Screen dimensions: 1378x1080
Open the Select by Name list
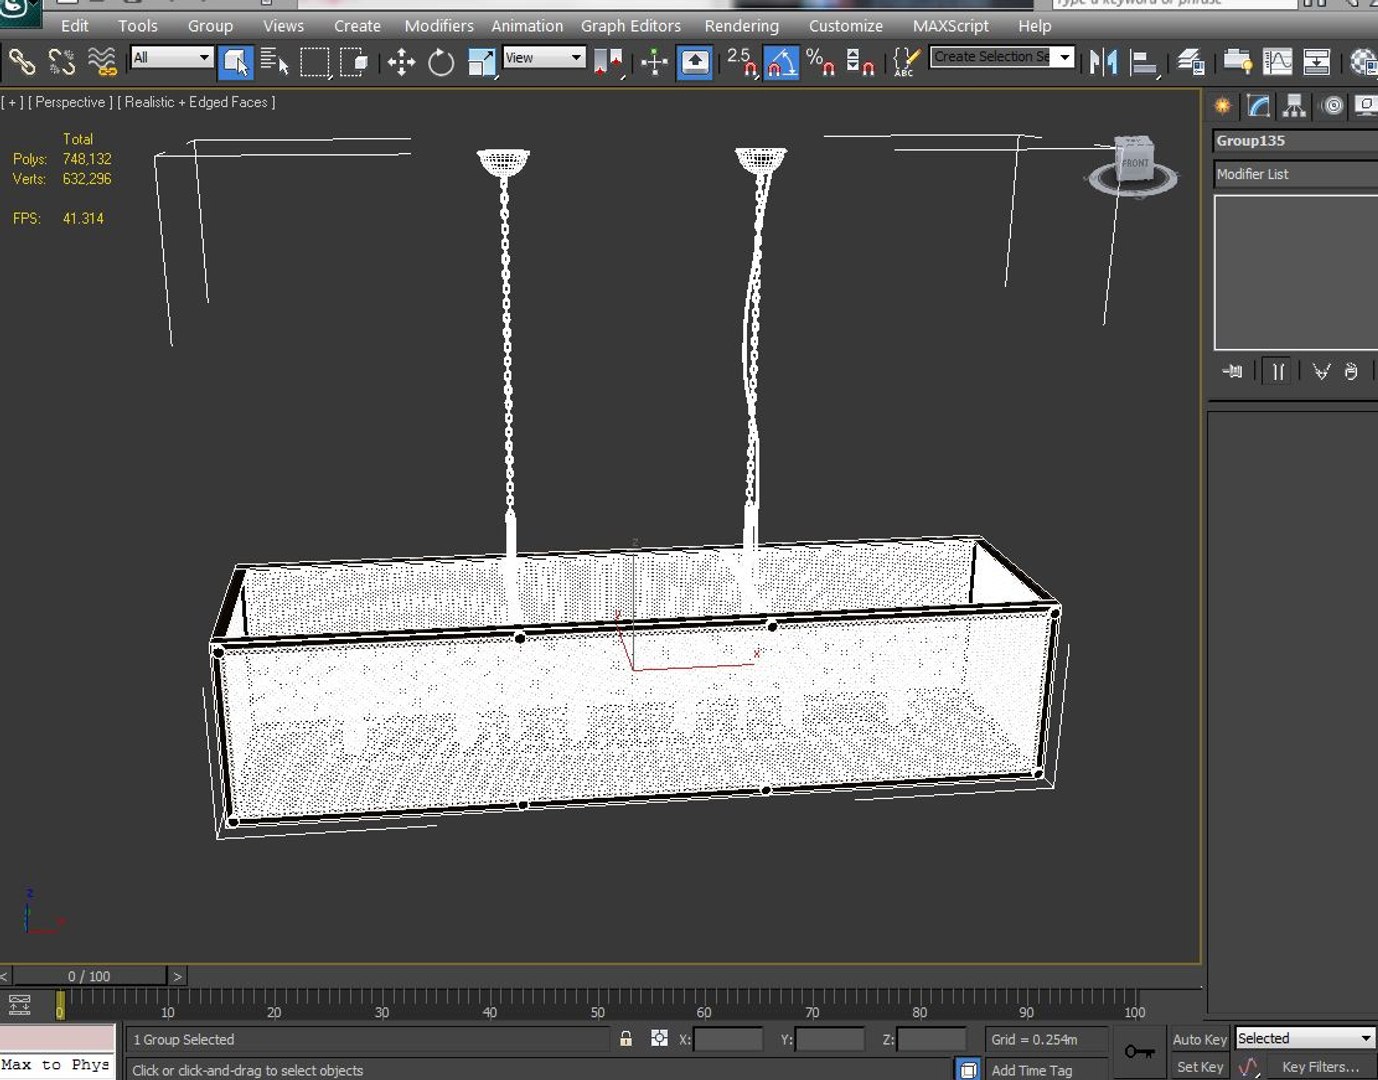(274, 62)
